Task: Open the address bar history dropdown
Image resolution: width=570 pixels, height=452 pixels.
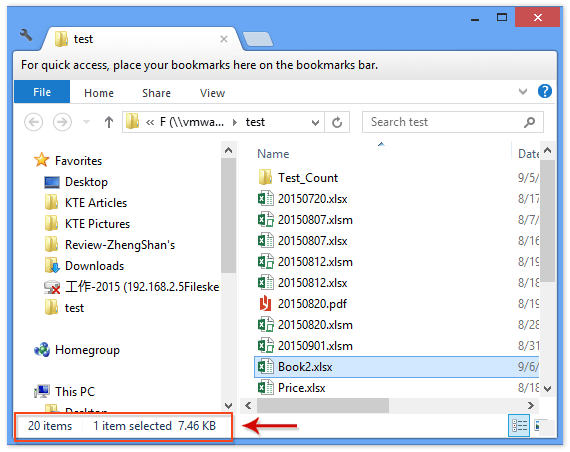Action: tap(315, 123)
